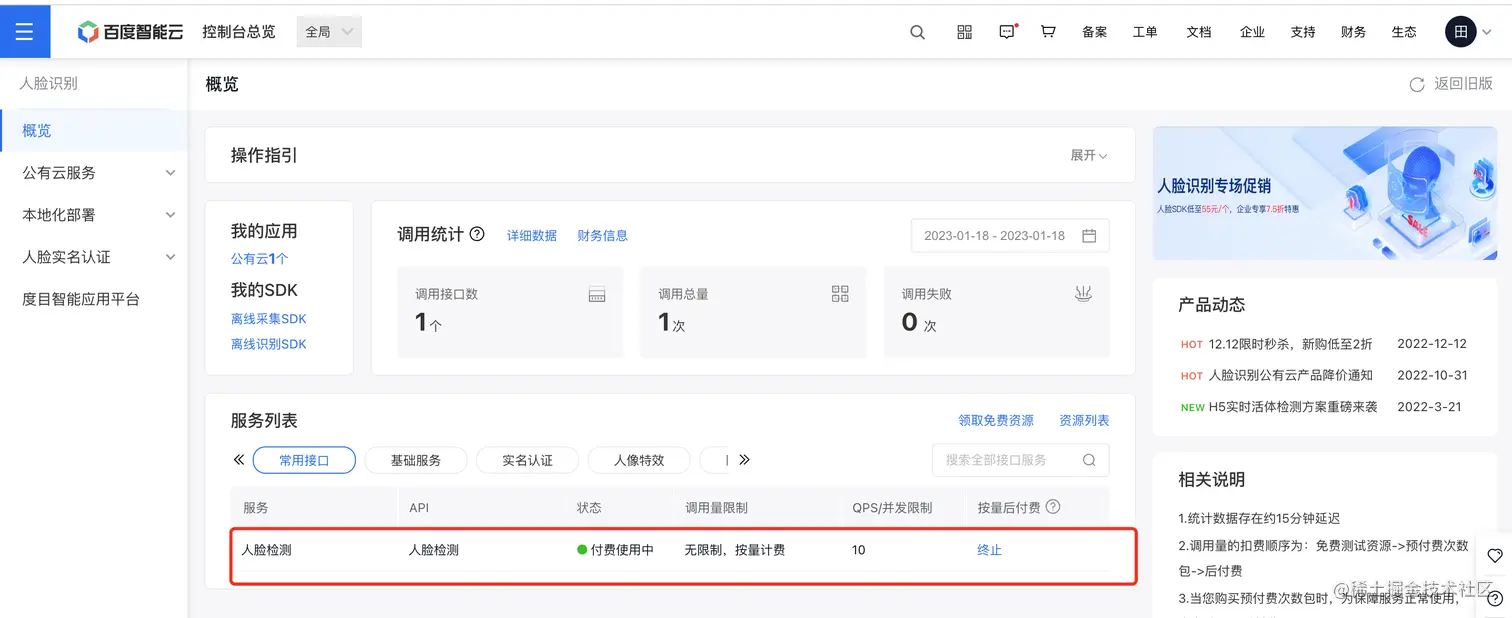
Task: Click 终止 for the 人脸检测 service
Action: (989, 550)
